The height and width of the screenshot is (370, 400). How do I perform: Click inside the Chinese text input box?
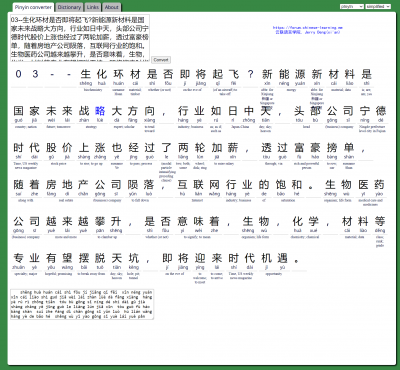(80, 38)
